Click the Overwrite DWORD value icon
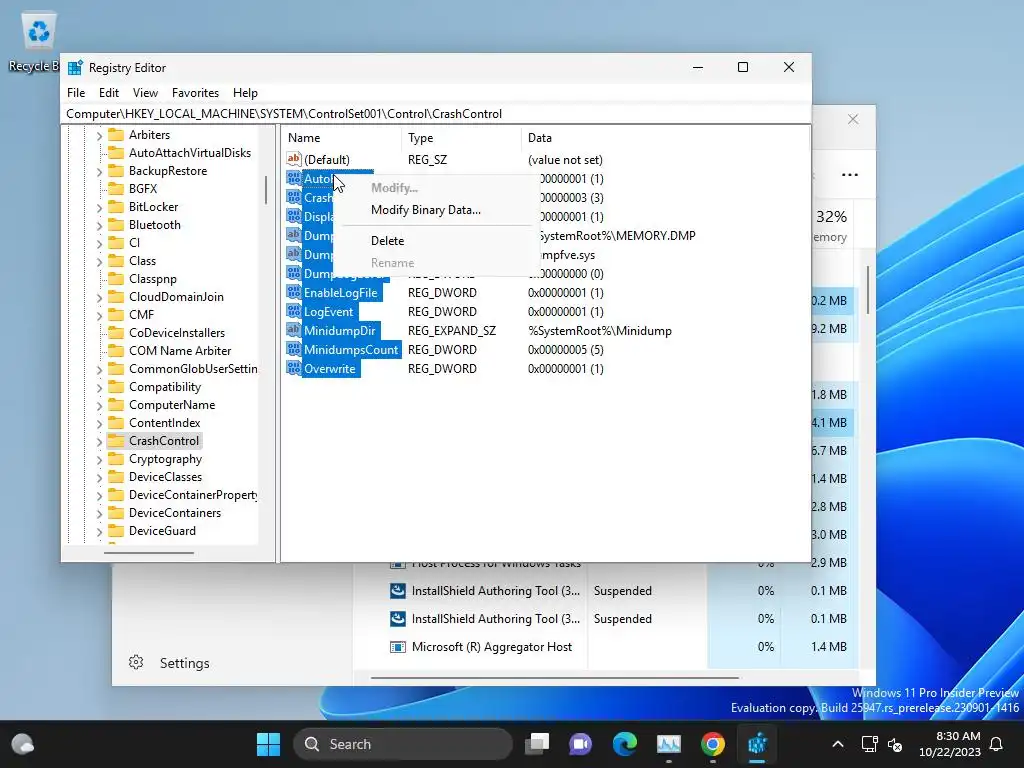The width and height of the screenshot is (1024, 768). click(x=294, y=368)
